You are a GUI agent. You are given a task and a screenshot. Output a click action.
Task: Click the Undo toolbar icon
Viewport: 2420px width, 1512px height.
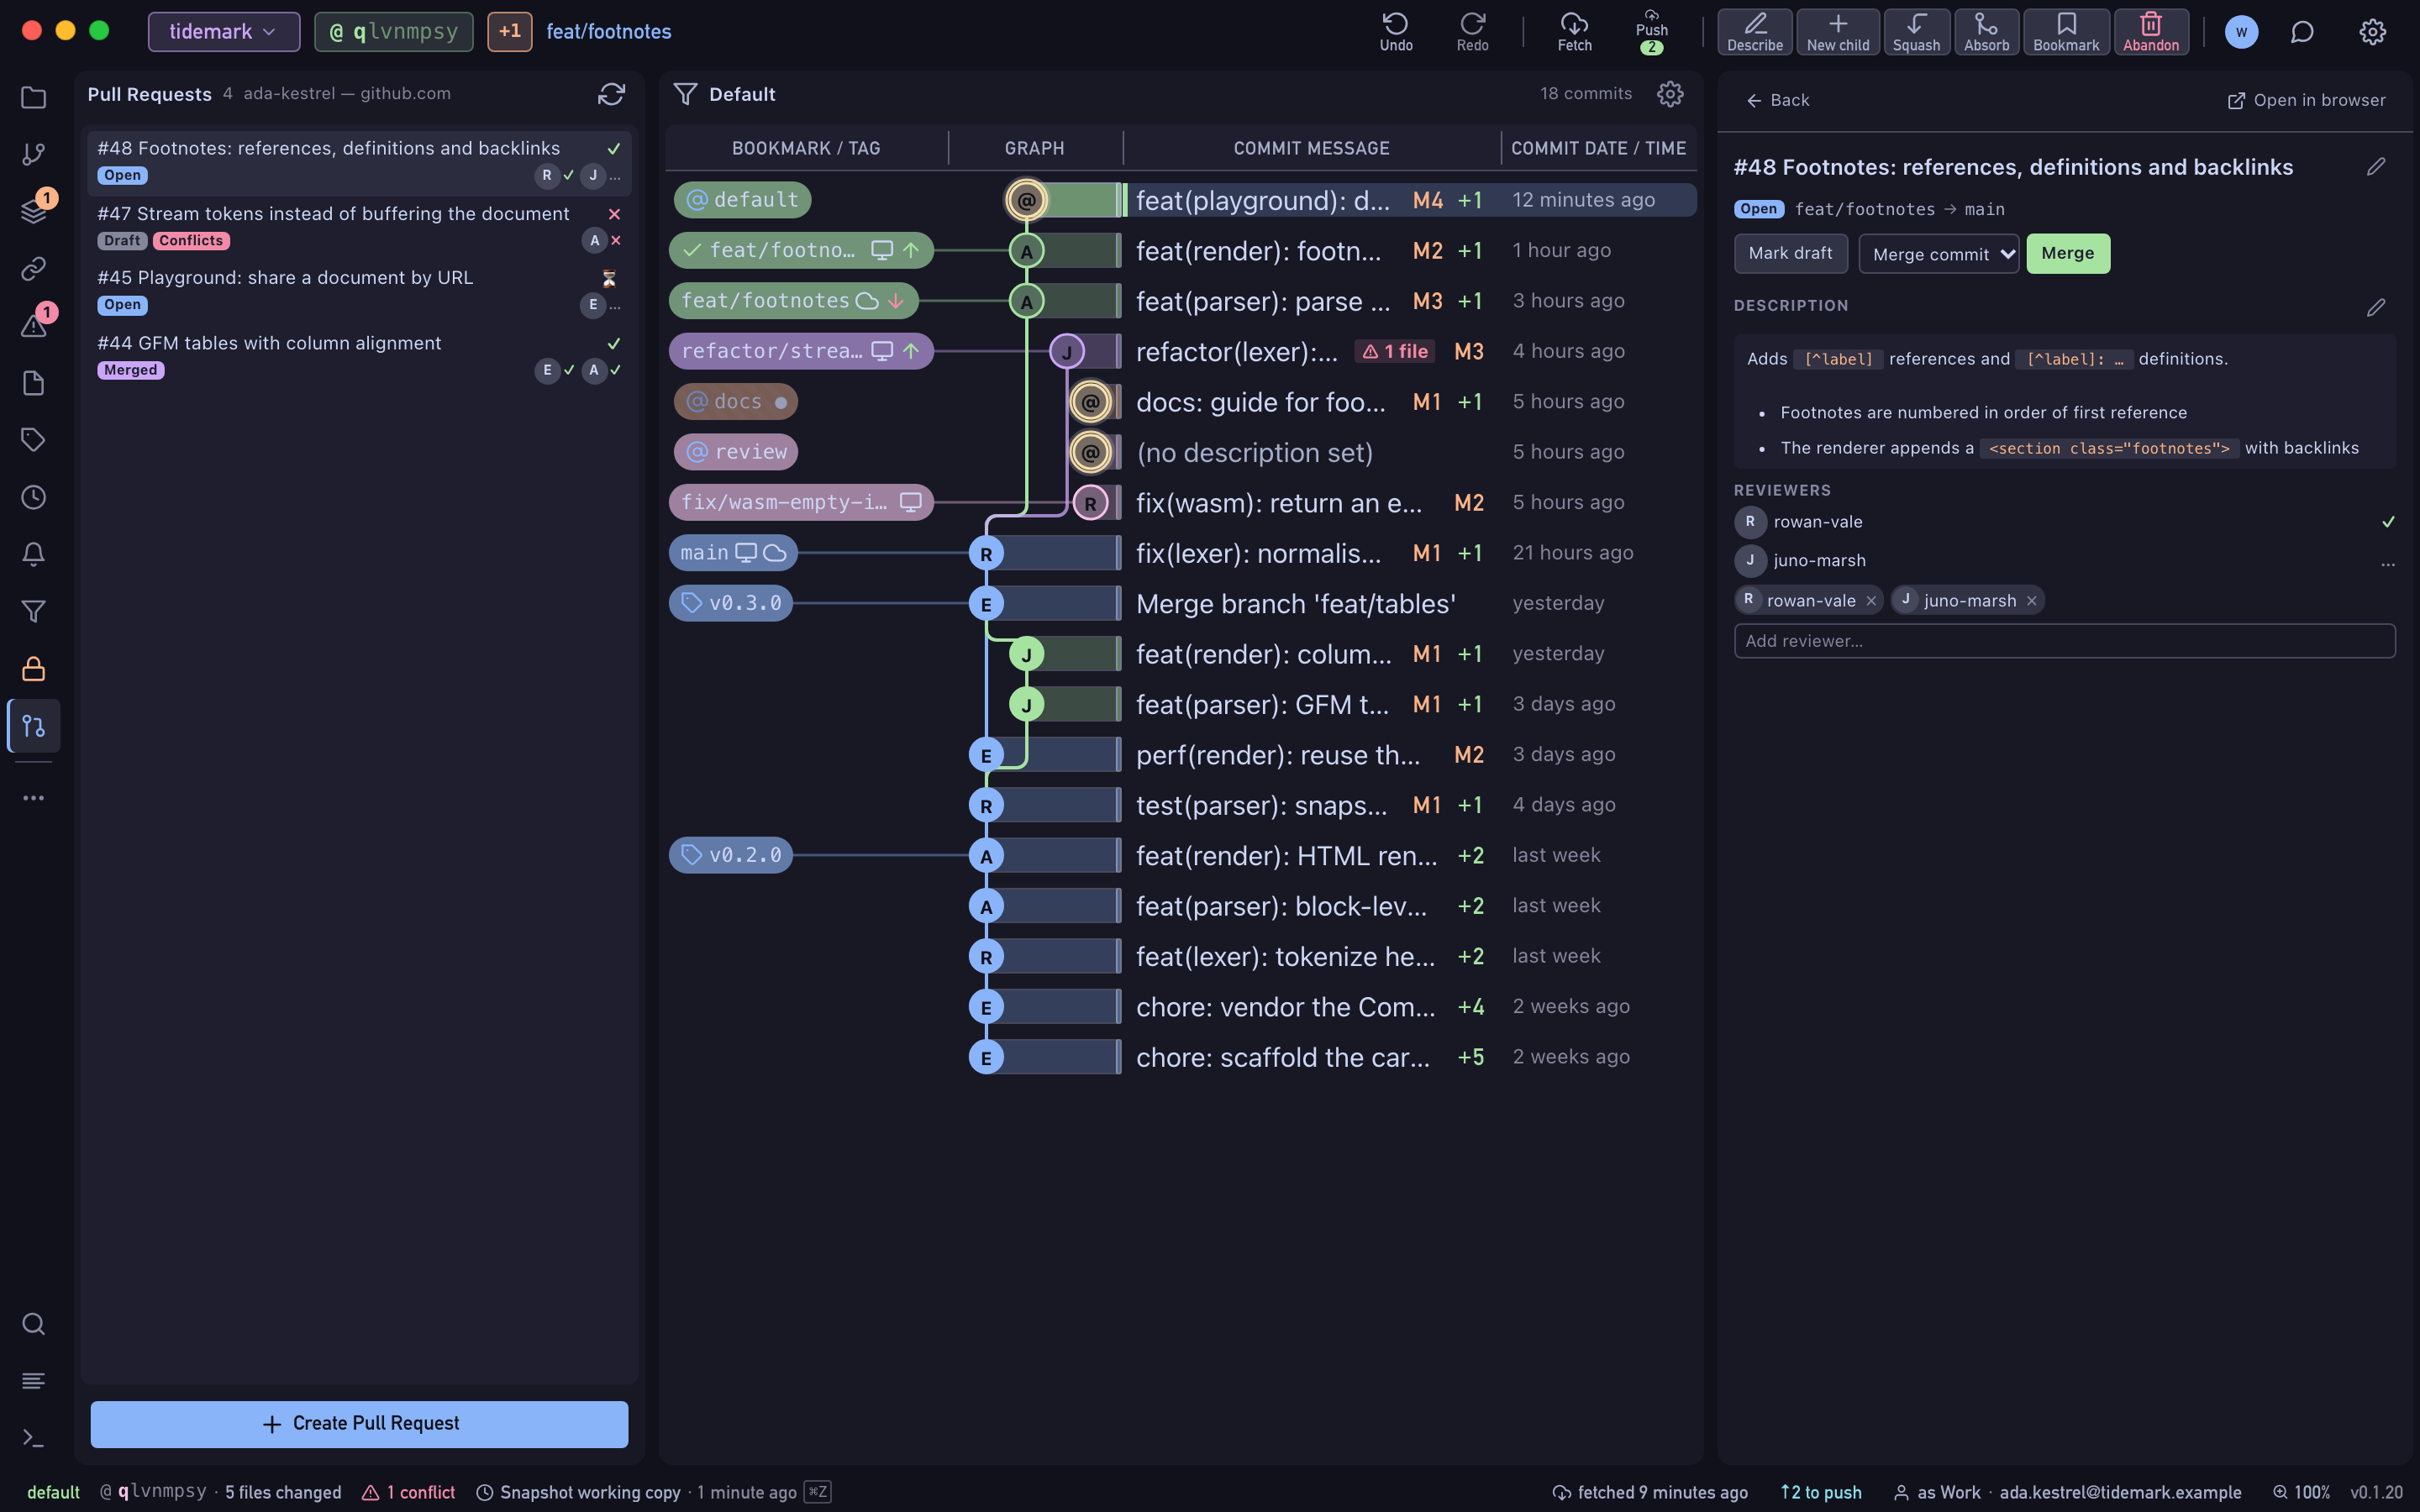pos(1396,32)
